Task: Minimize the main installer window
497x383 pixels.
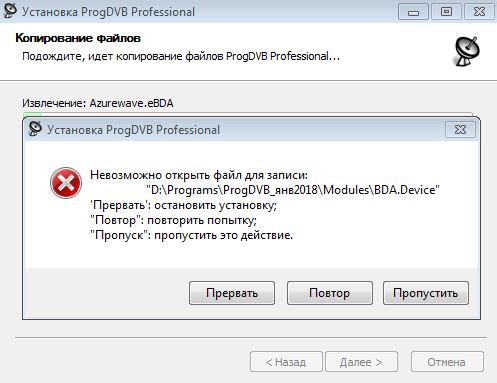Action: 413,12
